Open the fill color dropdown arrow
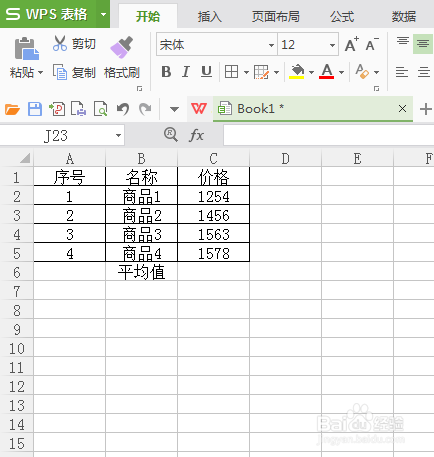 point(311,72)
